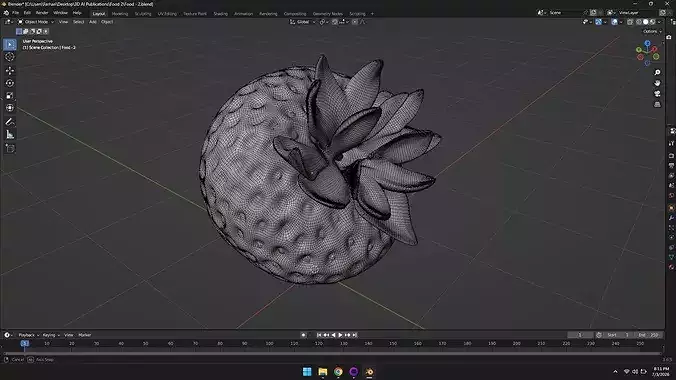Viewport: 676px width, 380px height.
Task: Open Windows Start menu
Action: [307, 371]
